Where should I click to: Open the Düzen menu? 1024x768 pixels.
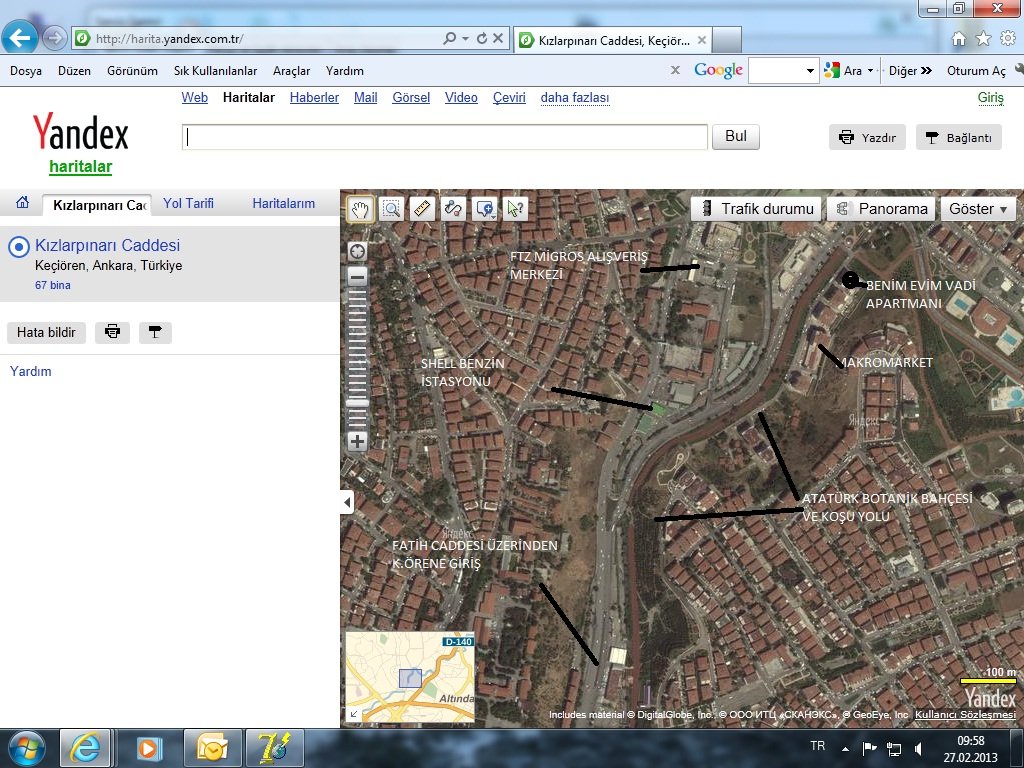pyautogui.click(x=74, y=71)
